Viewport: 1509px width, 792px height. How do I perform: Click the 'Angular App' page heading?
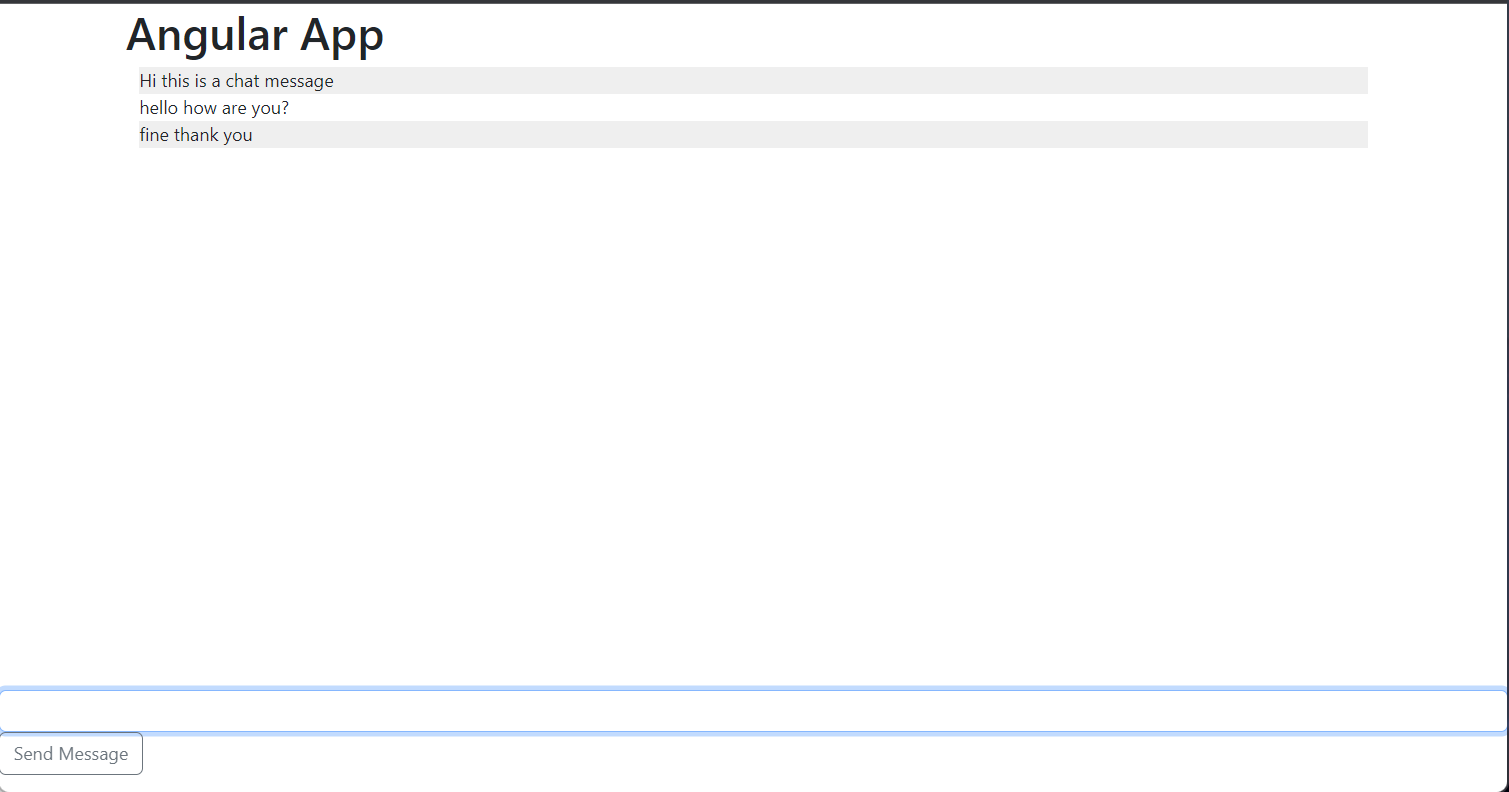[x=255, y=35]
